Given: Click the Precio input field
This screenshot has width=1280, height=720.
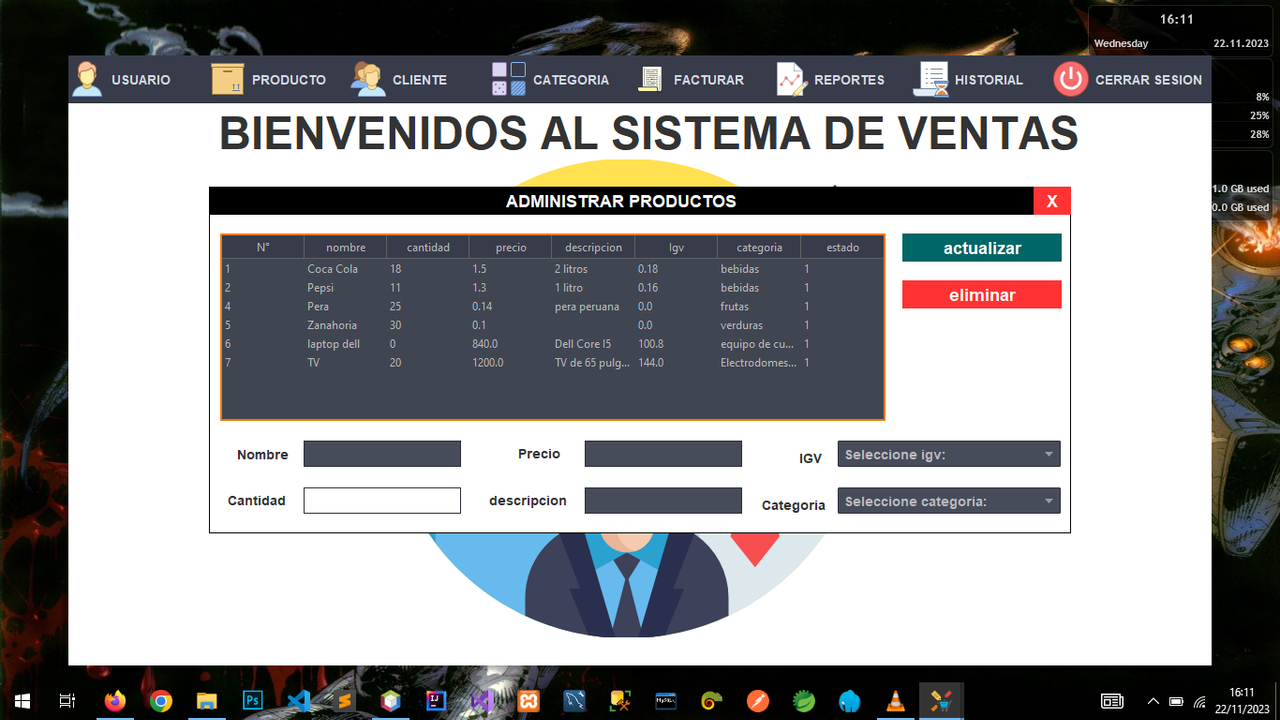Looking at the screenshot, I should point(663,453).
